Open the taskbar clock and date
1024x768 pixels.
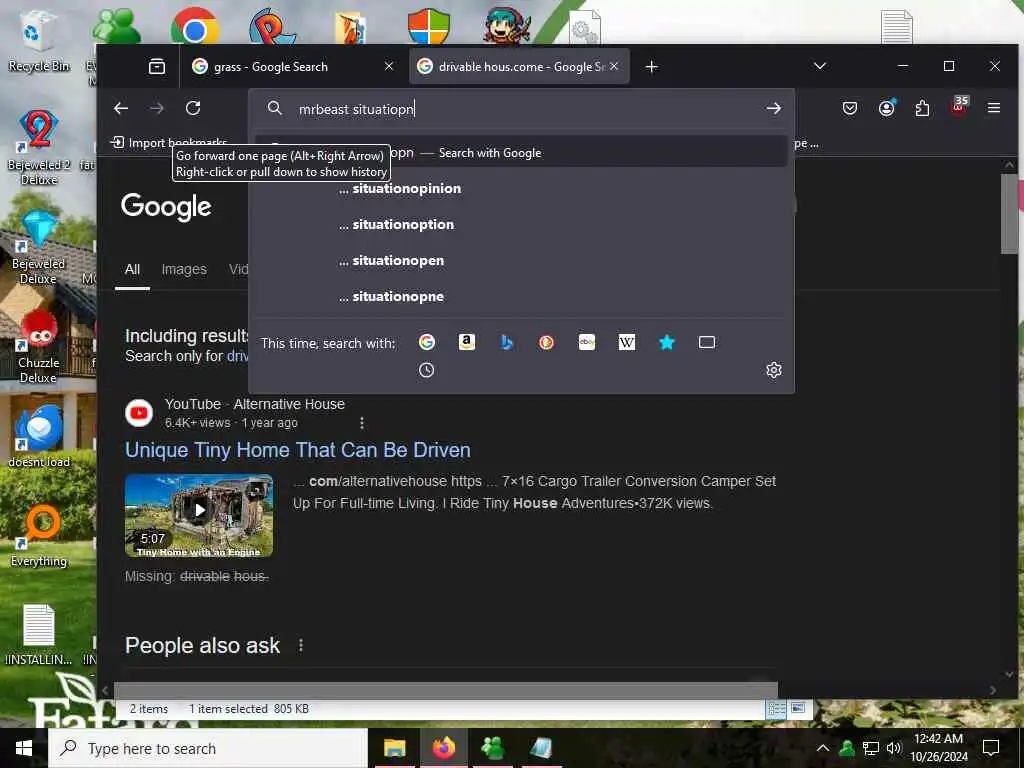[x=939, y=748]
